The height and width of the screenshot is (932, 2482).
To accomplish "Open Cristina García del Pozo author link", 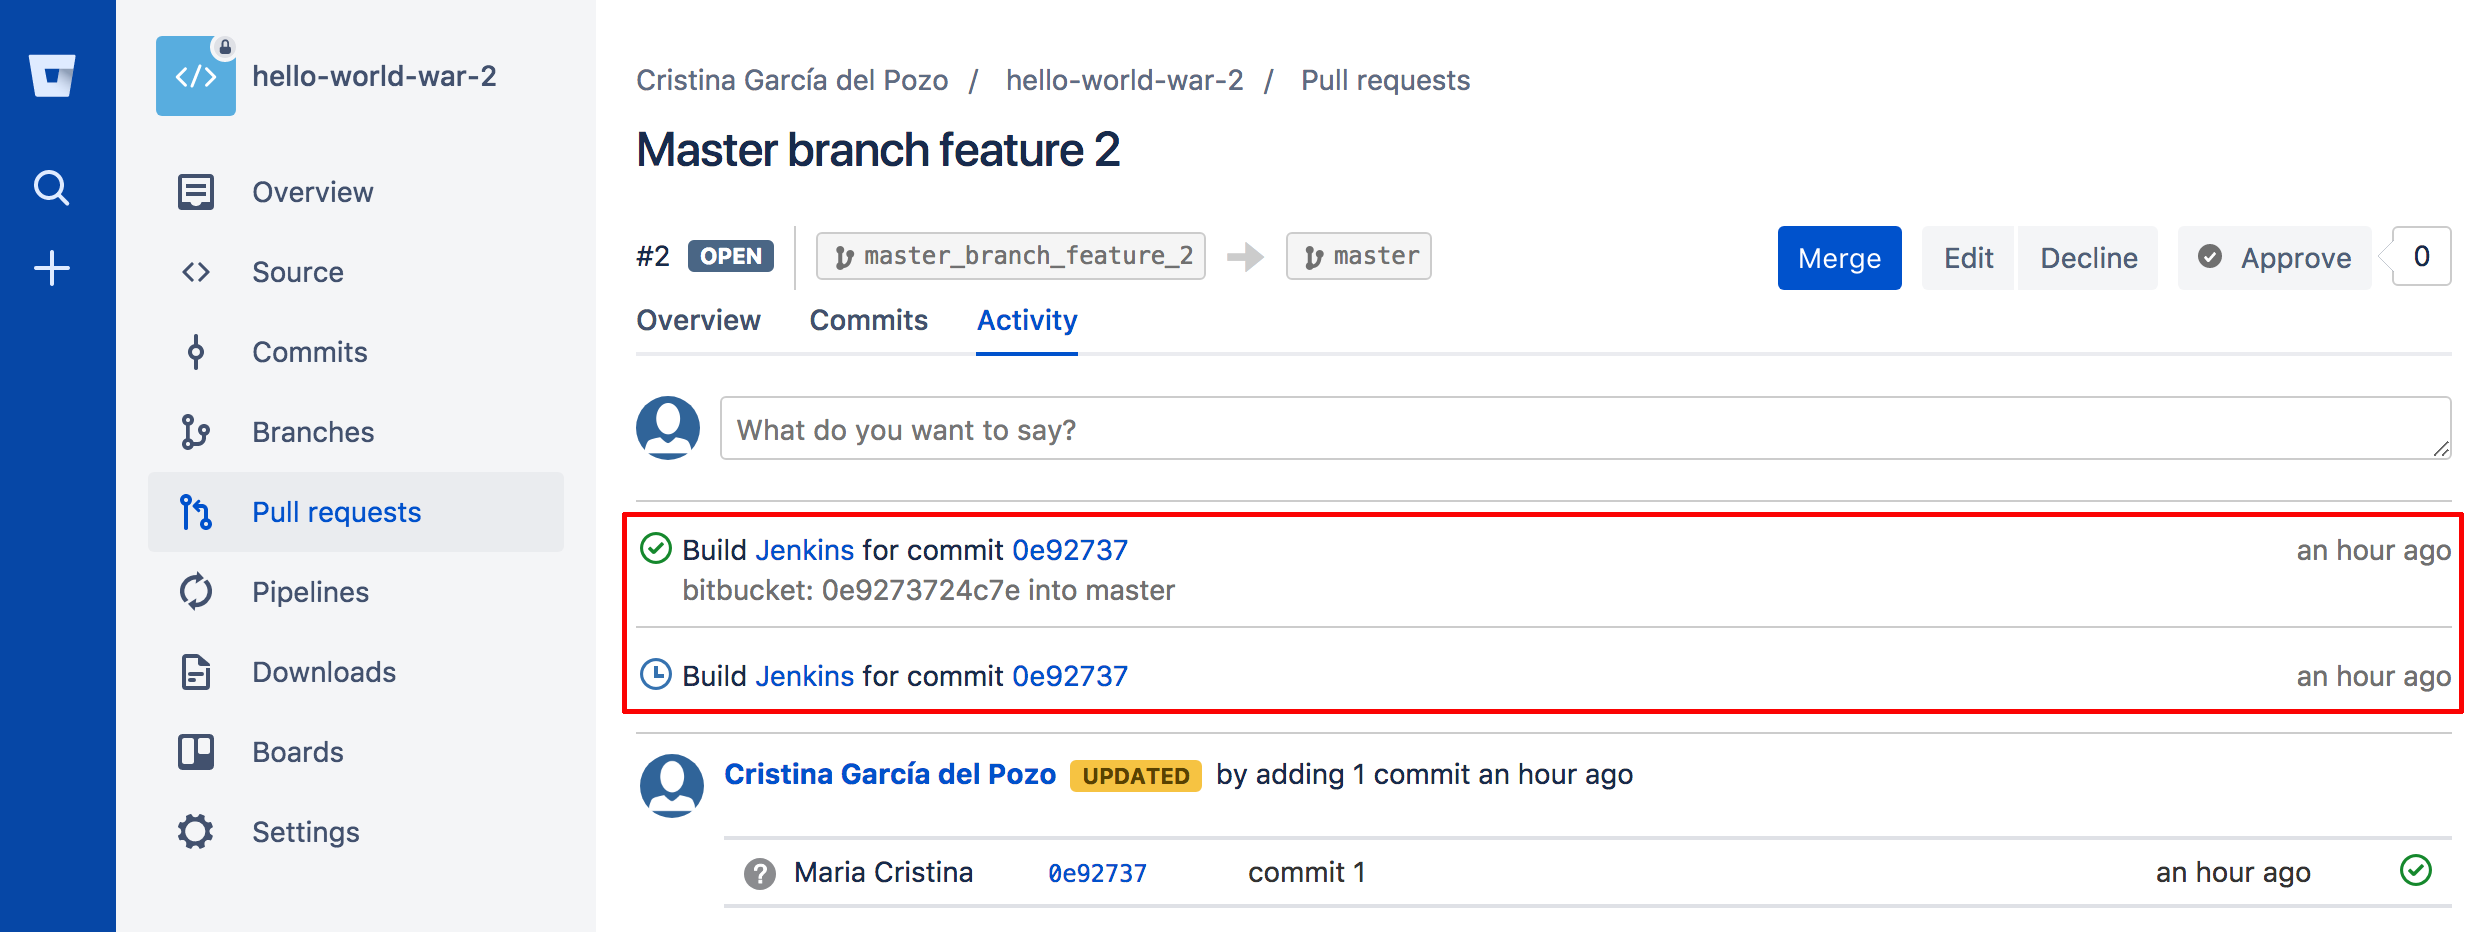I will [890, 774].
